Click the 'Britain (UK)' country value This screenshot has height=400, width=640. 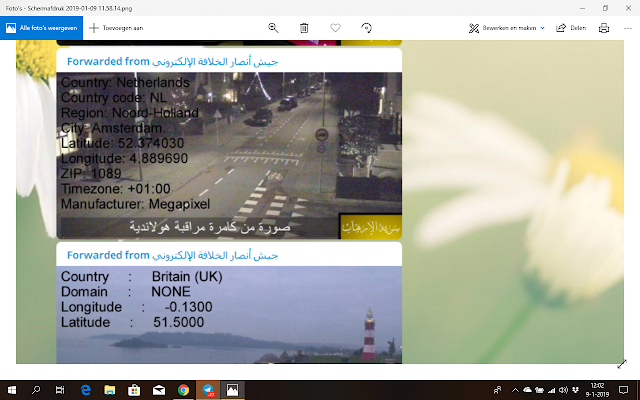pyautogui.click(x=187, y=277)
